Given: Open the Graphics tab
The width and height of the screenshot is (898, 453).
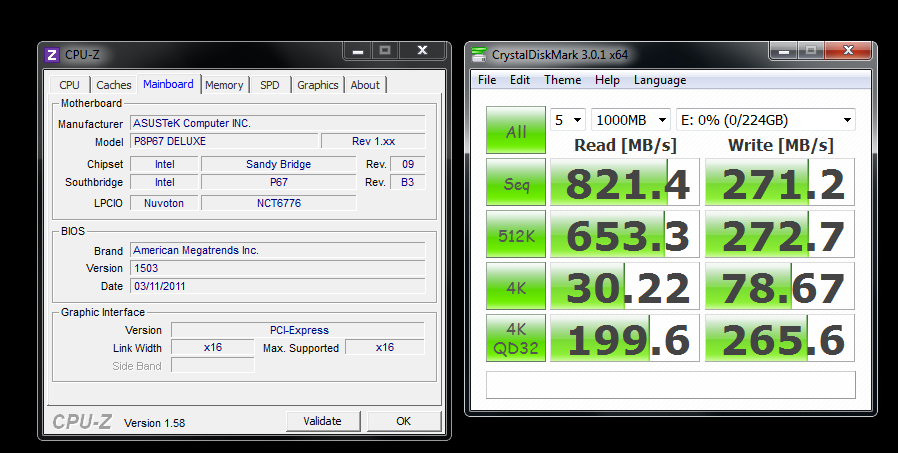Looking at the screenshot, I should (x=318, y=85).
